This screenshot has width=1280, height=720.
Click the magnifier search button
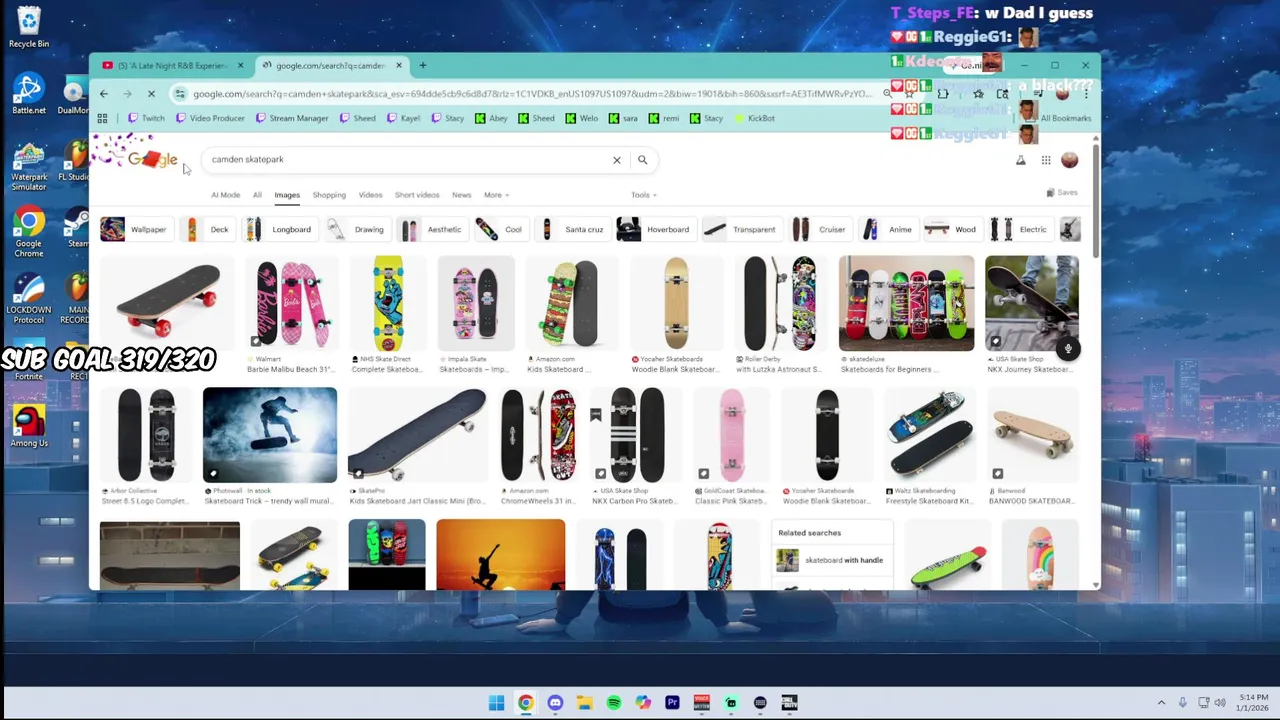pos(643,160)
